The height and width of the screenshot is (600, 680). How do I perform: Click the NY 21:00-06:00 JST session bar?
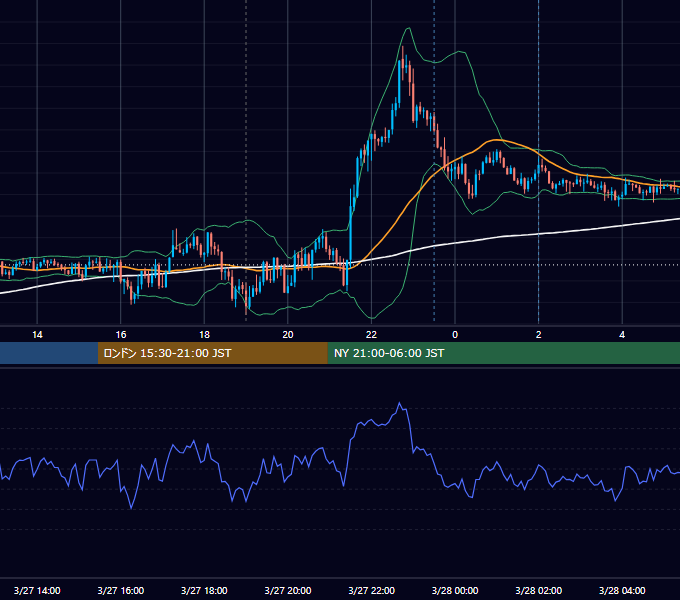[503, 353]
